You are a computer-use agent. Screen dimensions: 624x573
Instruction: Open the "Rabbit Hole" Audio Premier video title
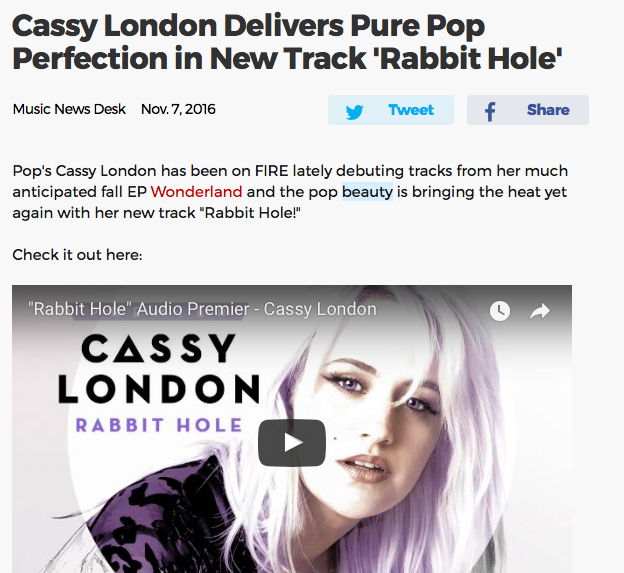202,309
